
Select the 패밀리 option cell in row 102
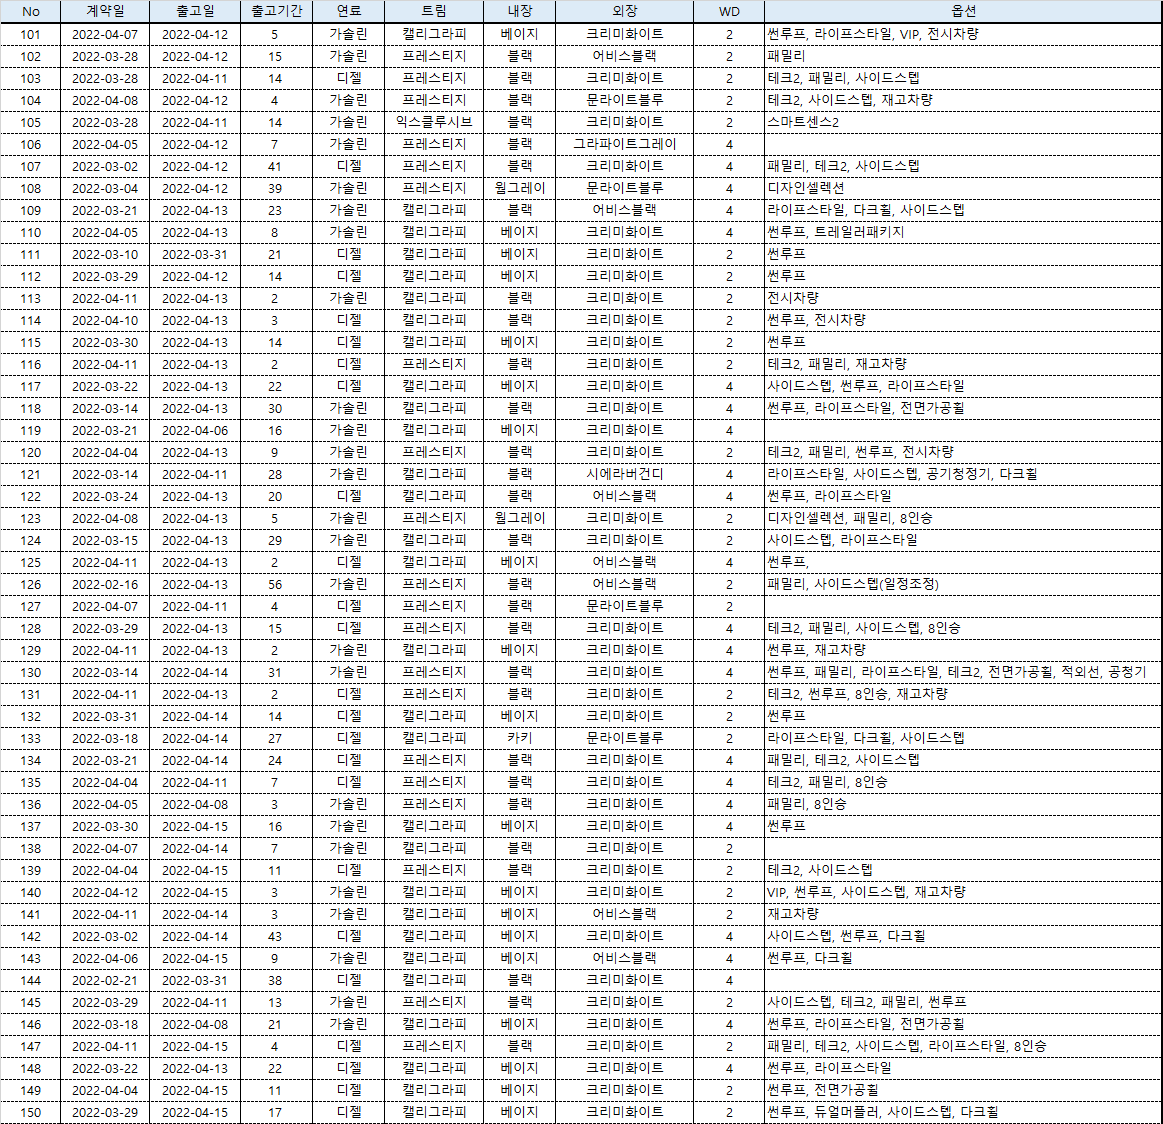(963, 56)
